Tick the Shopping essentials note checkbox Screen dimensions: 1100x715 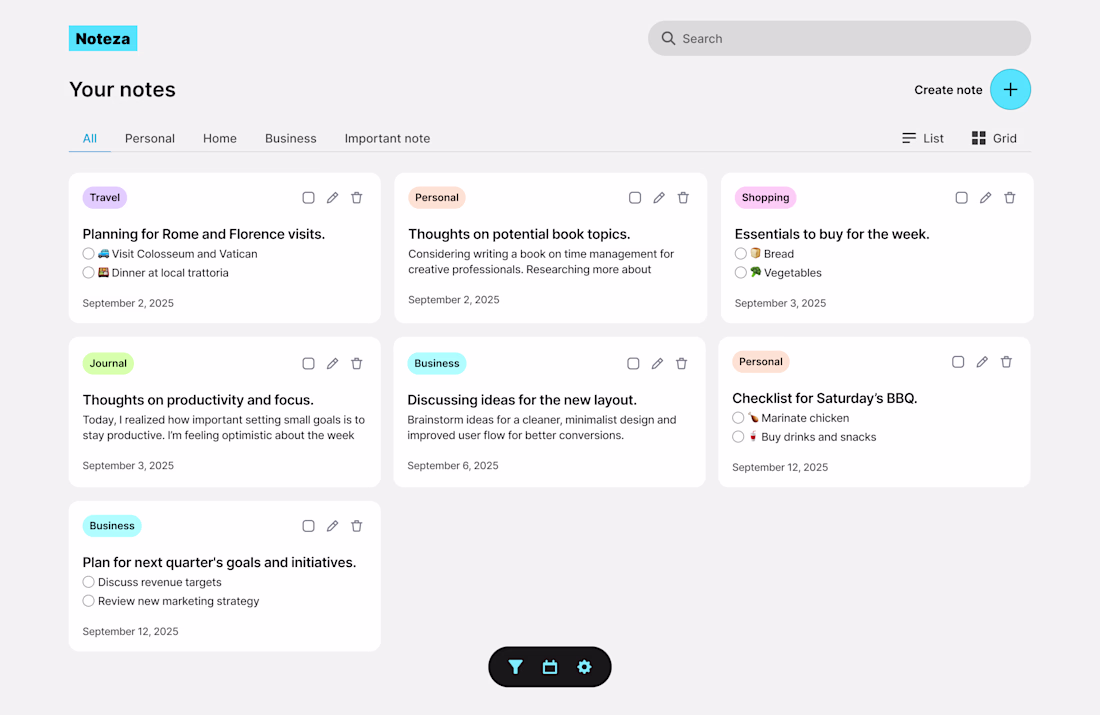click(x=962, y=198)
